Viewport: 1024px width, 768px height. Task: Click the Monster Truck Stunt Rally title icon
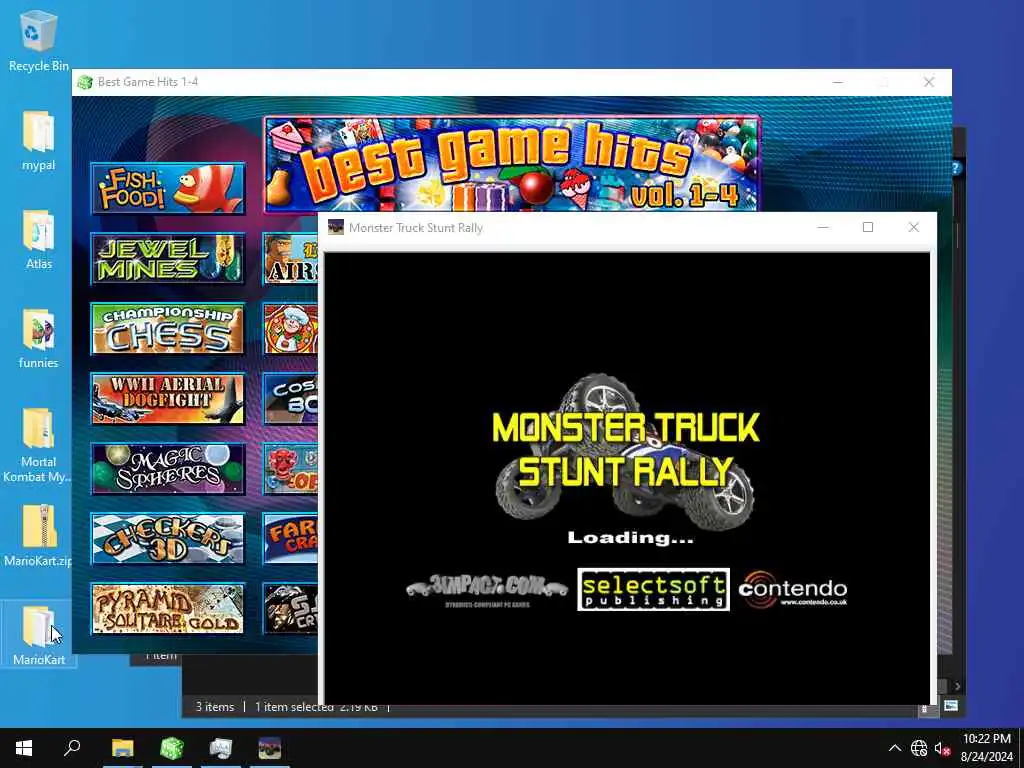pos(336,227)
